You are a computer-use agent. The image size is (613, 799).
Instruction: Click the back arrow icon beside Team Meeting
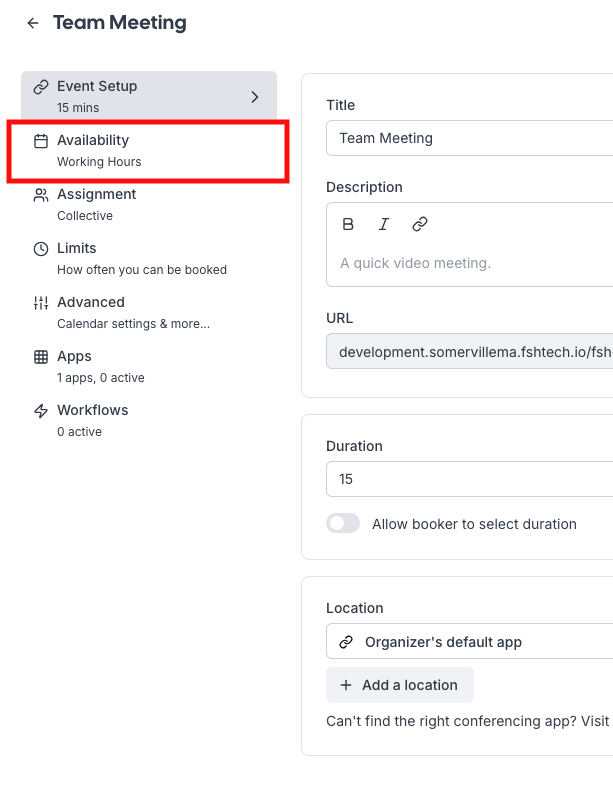(x=33, y=23)
